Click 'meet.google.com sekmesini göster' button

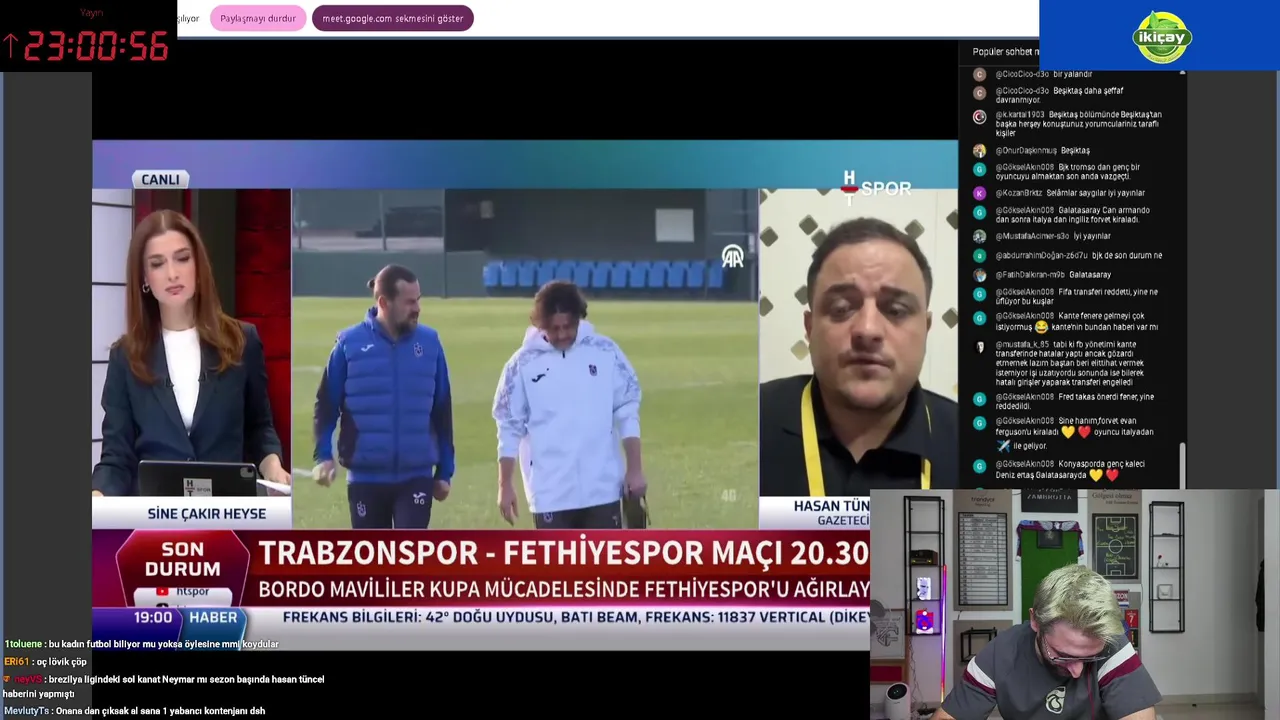(393, 18)
